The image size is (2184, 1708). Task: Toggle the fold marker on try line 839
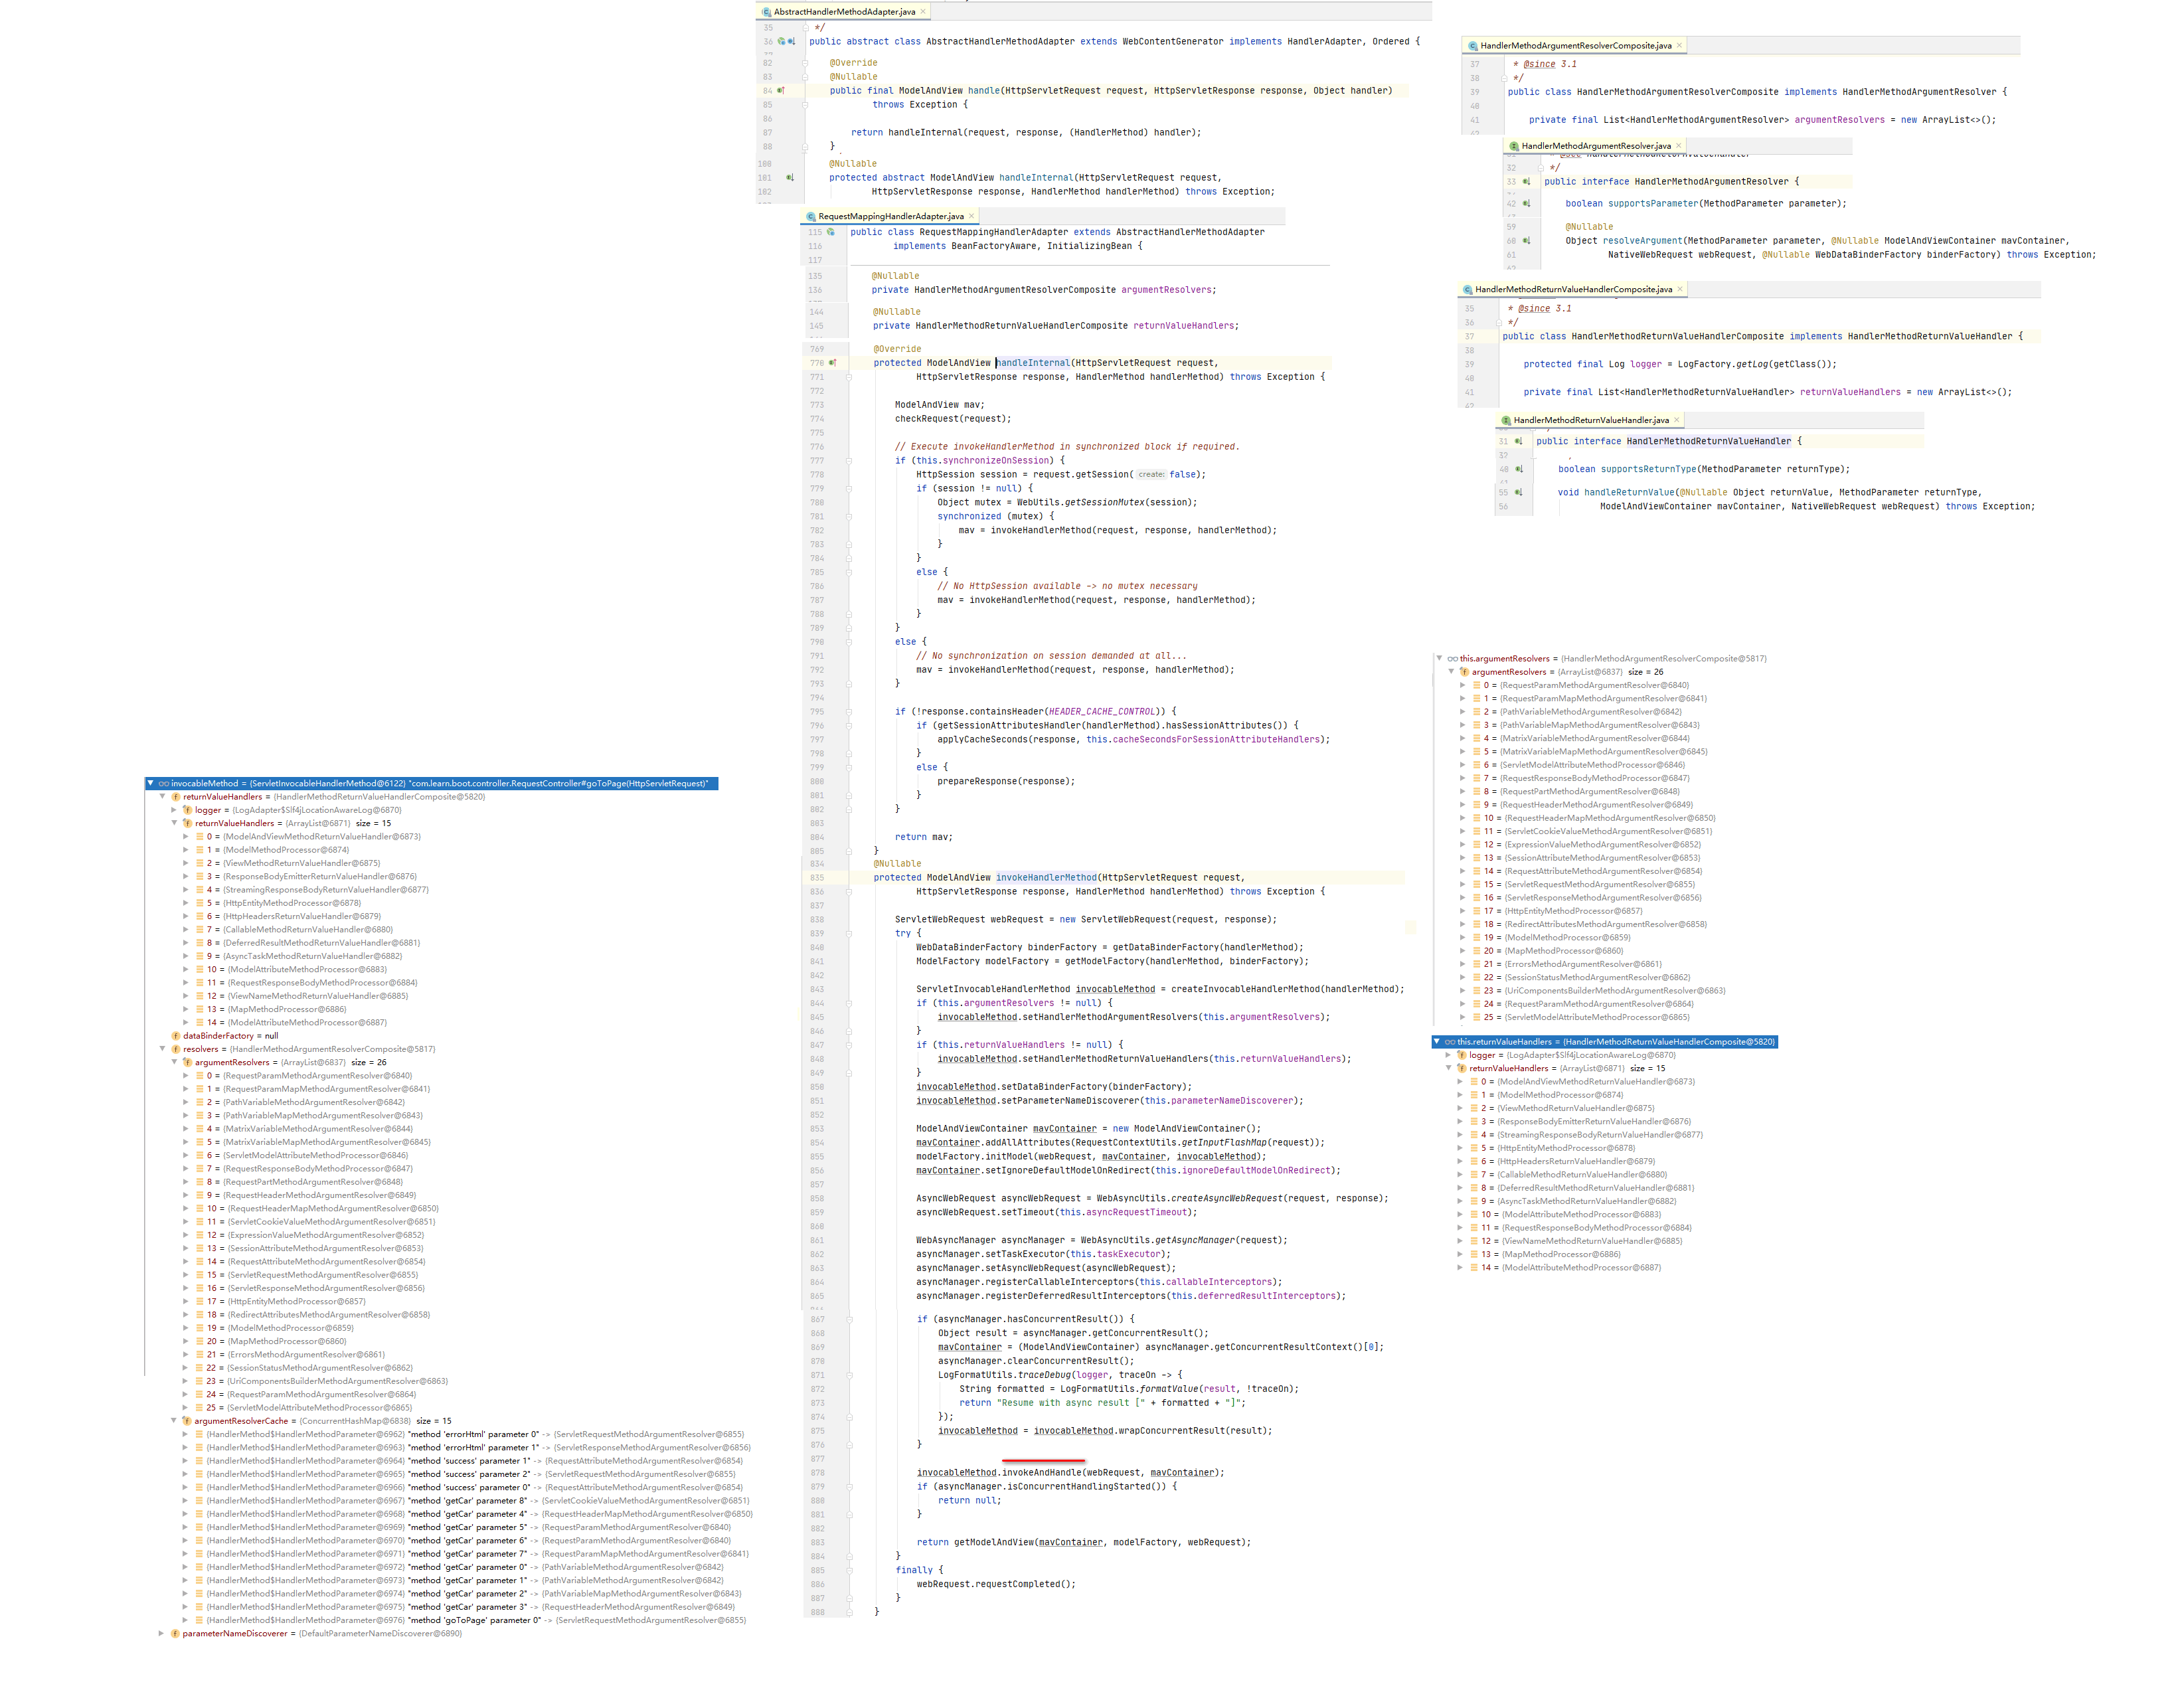pos(849,933)
